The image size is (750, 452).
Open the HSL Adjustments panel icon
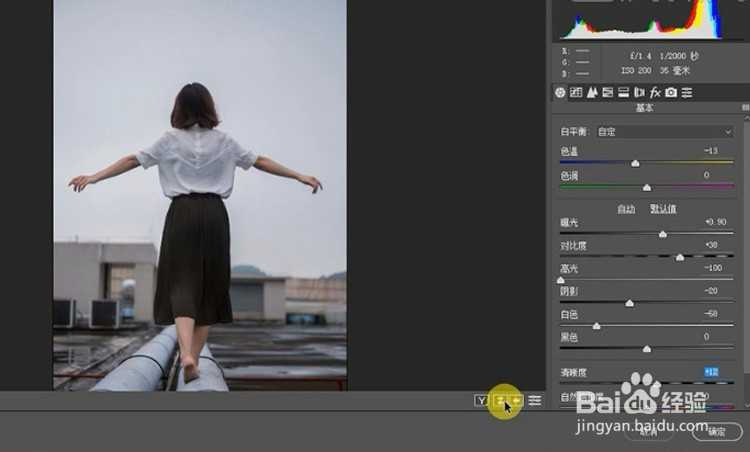[607, 92]
